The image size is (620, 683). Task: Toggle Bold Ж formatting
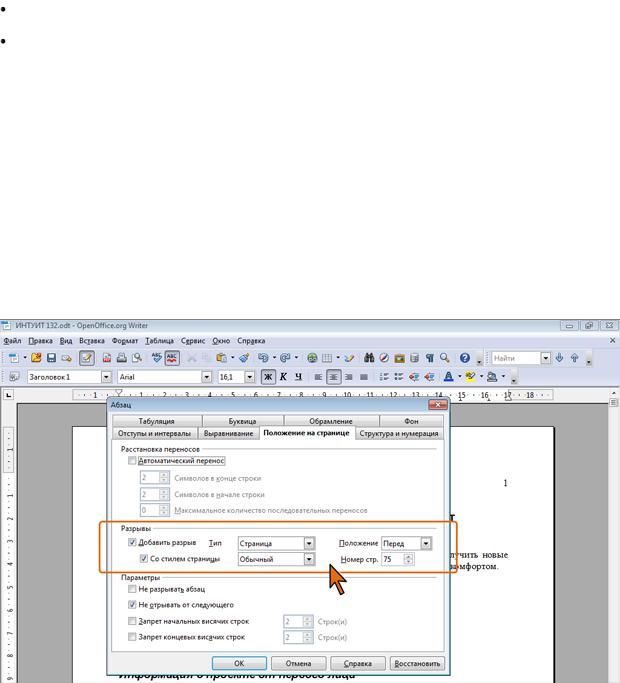tap(268, 377)
